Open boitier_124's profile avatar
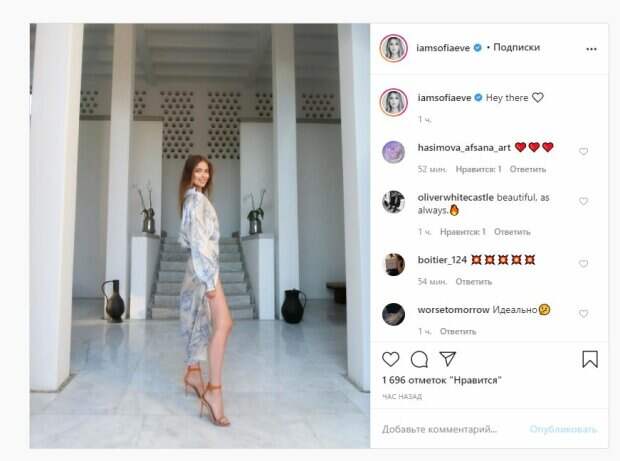The width and height of the screenshot is (620, 461). point(394,264)
